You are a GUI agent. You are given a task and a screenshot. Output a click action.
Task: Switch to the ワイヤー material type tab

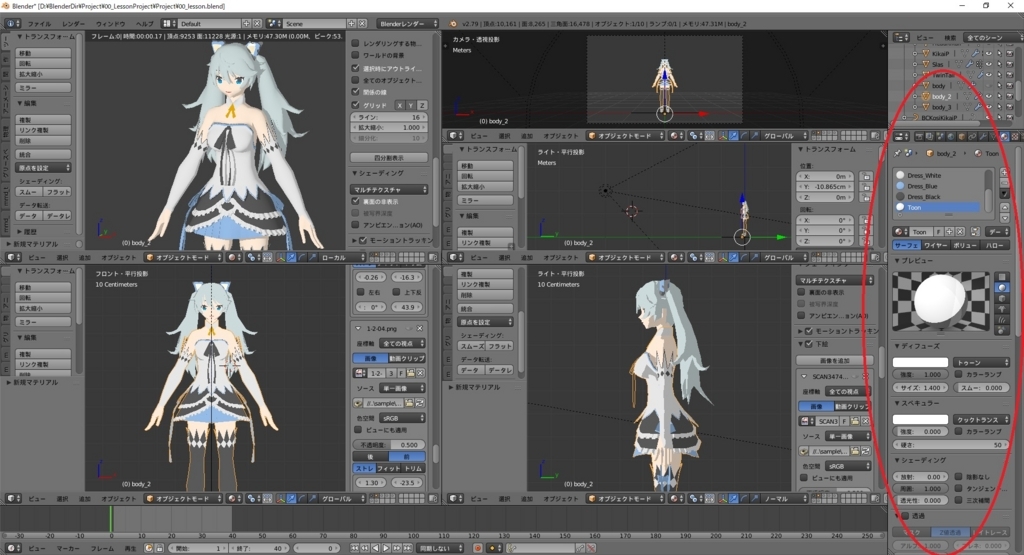[x=936, y=246]
